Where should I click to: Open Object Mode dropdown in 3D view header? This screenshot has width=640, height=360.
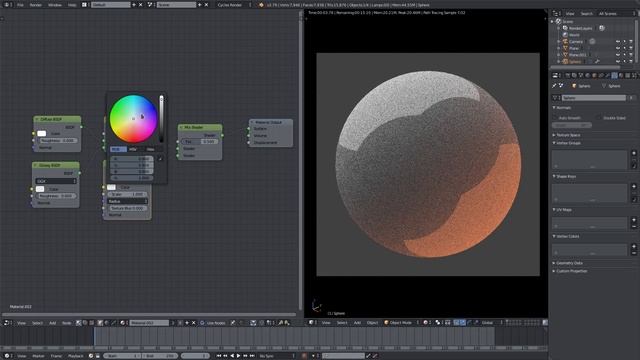(401, 322)
